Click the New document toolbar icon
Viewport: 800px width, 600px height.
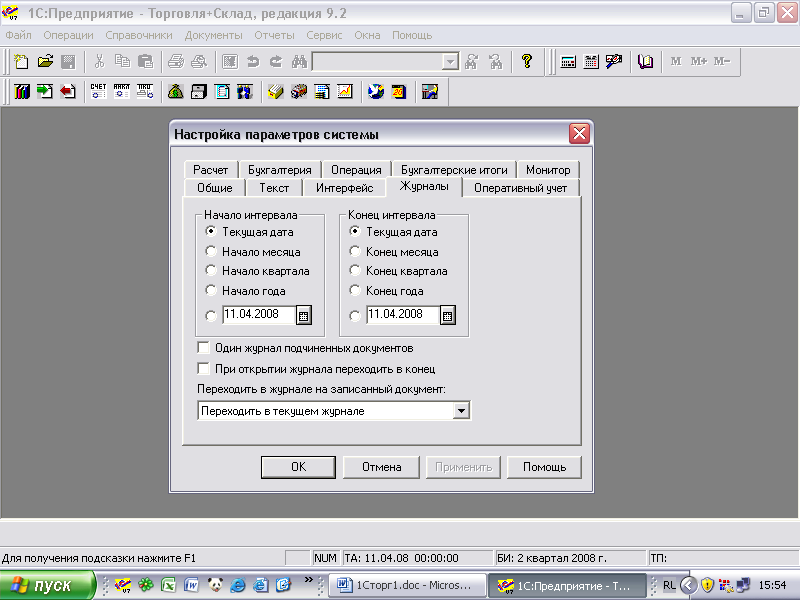pyautogui.click(x=21, y=62)
